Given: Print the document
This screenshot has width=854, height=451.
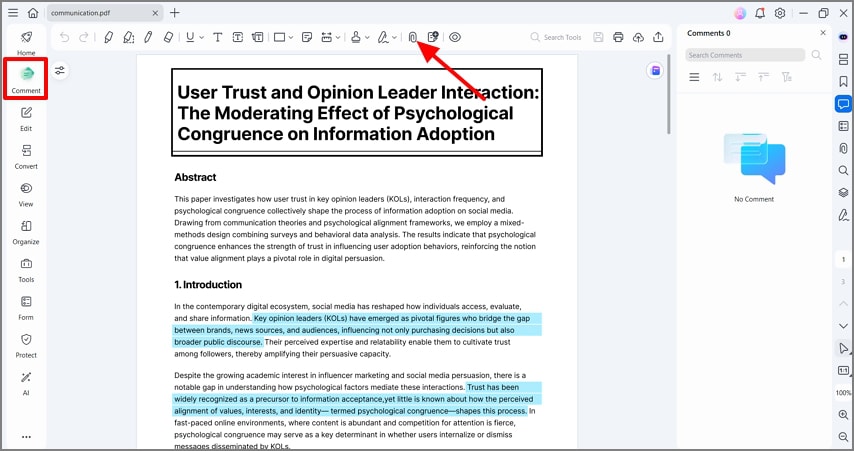Looking at the screenshot, I should point(618,37).
